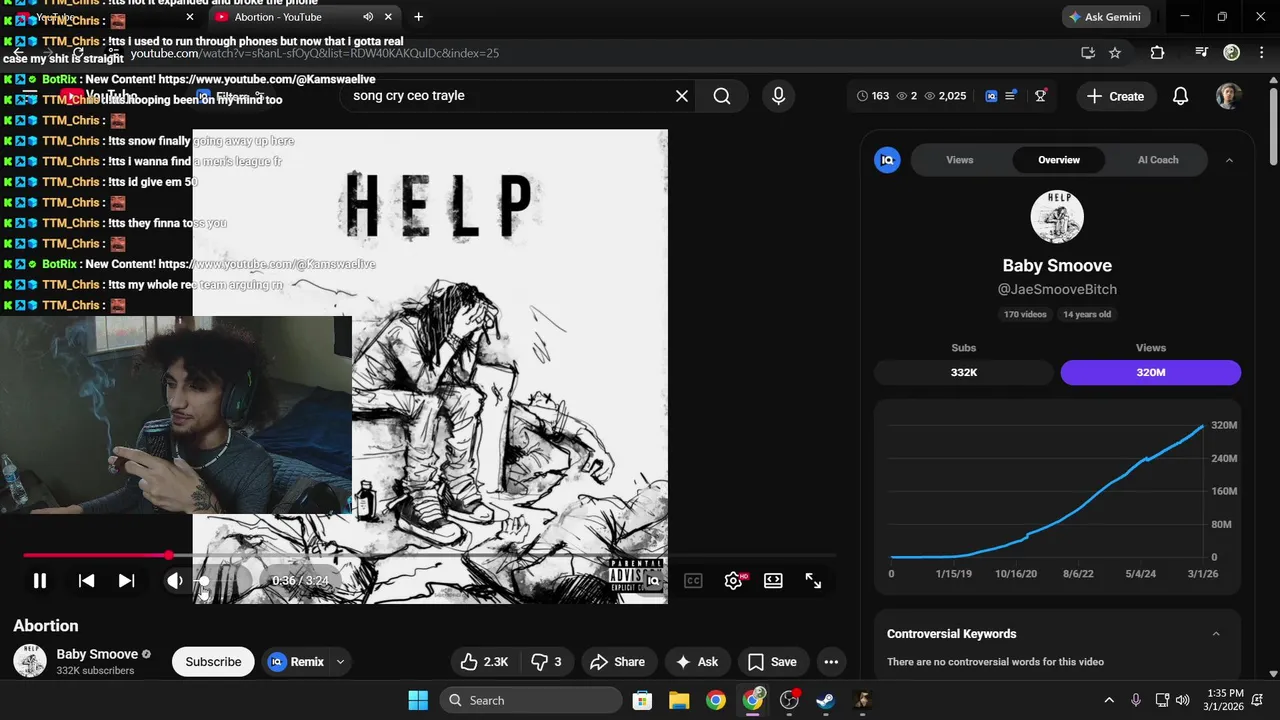Bookmark this page with the star icon
This screenshot has height=720, width=1280.
[x=1115, y=53]
